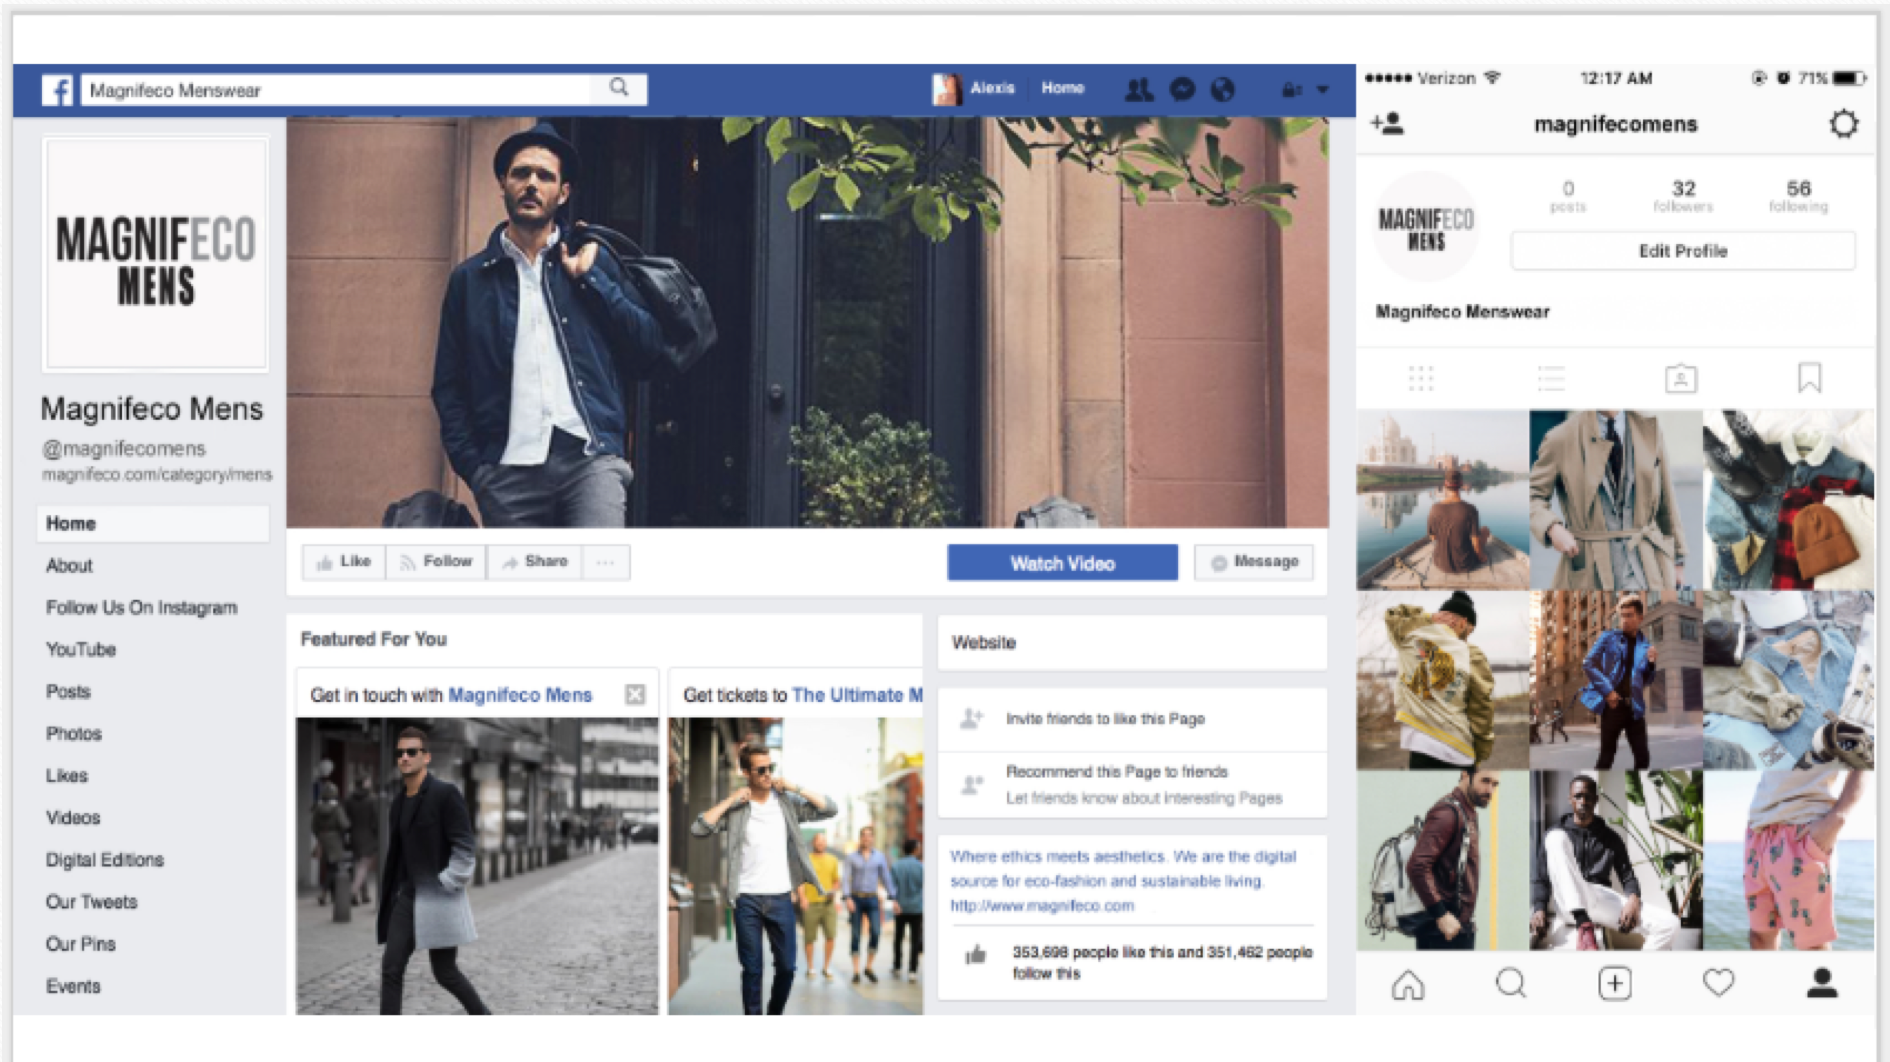Tap Instagram home icon in bottom bar
This screenshot has width=1890, height=1062.
[x=1408, y=984]
